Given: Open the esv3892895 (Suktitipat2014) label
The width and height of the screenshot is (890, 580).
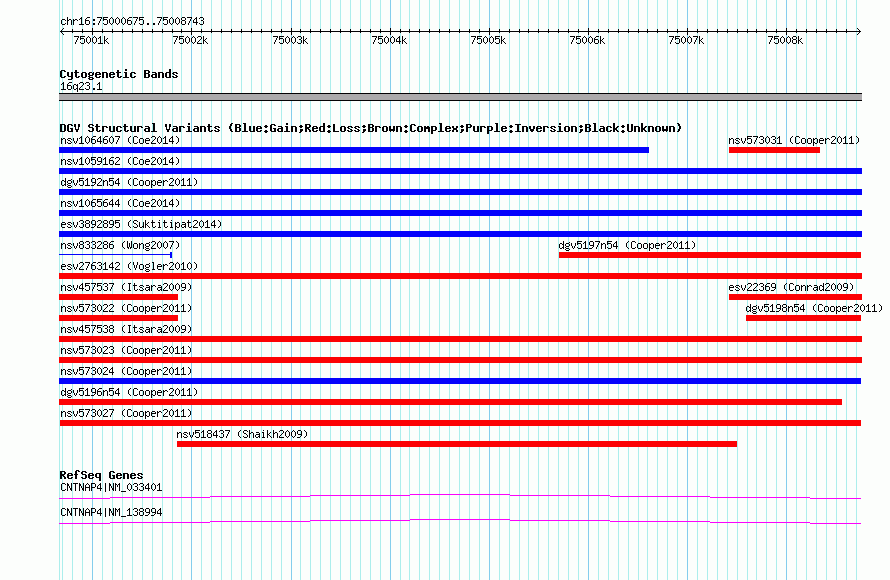Looking at the screenshot, I should 141,224.
